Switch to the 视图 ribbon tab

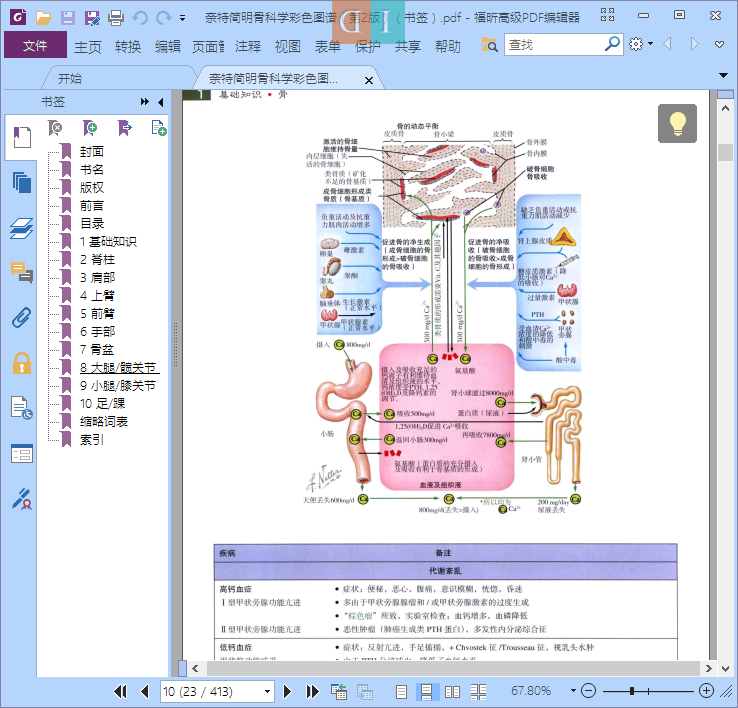click(288, 46)
